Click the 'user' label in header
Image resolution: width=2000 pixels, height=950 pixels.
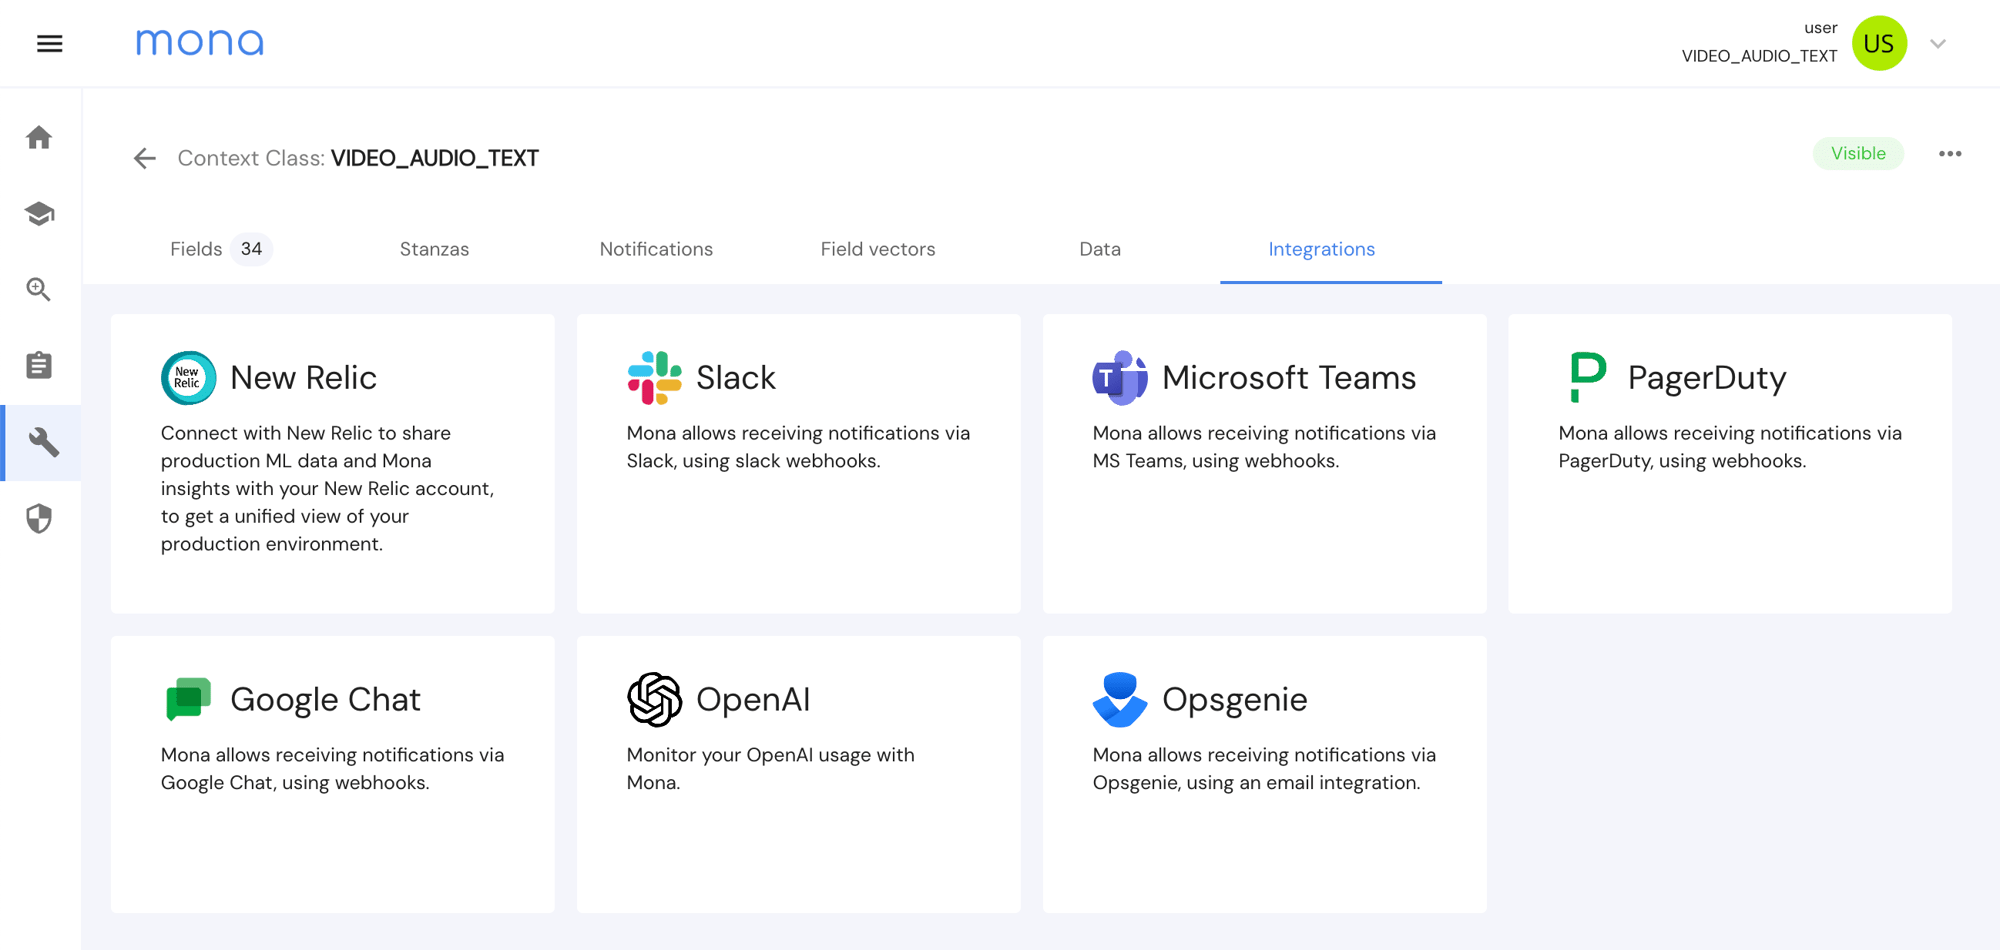(1820, 28)
